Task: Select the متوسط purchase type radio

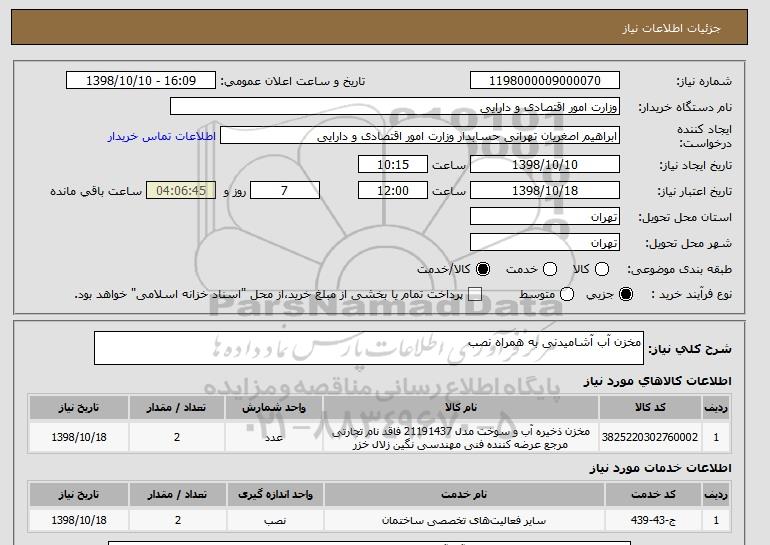Action: 567,294
